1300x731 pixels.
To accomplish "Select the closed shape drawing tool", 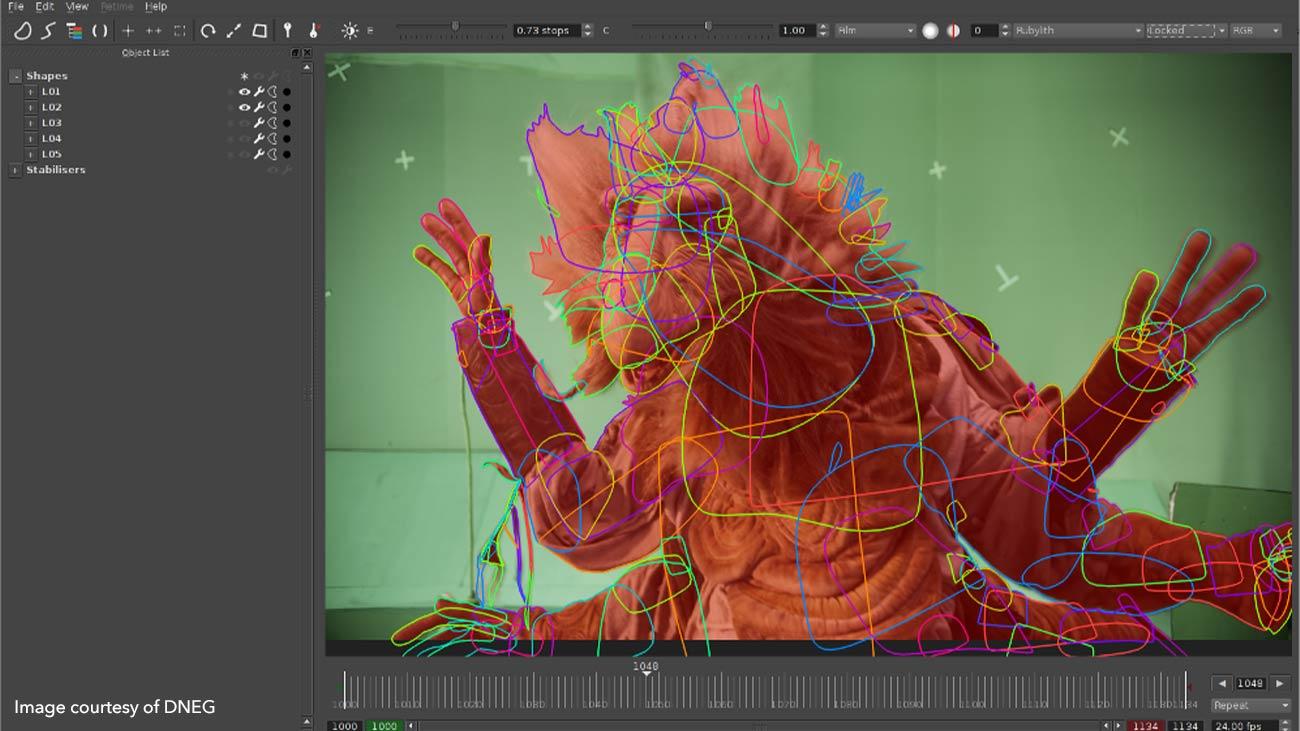I will [x=22, y=31].
